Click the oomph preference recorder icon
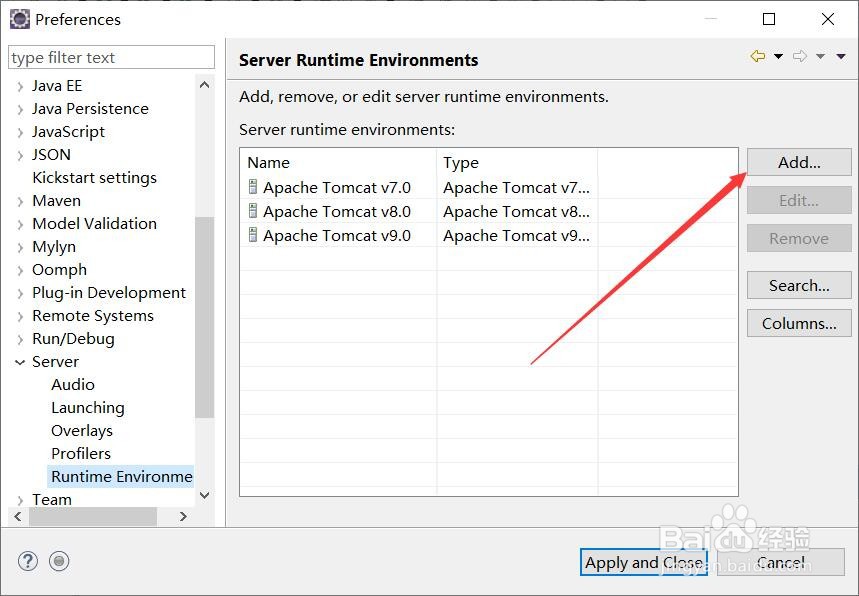 [59, 561]
